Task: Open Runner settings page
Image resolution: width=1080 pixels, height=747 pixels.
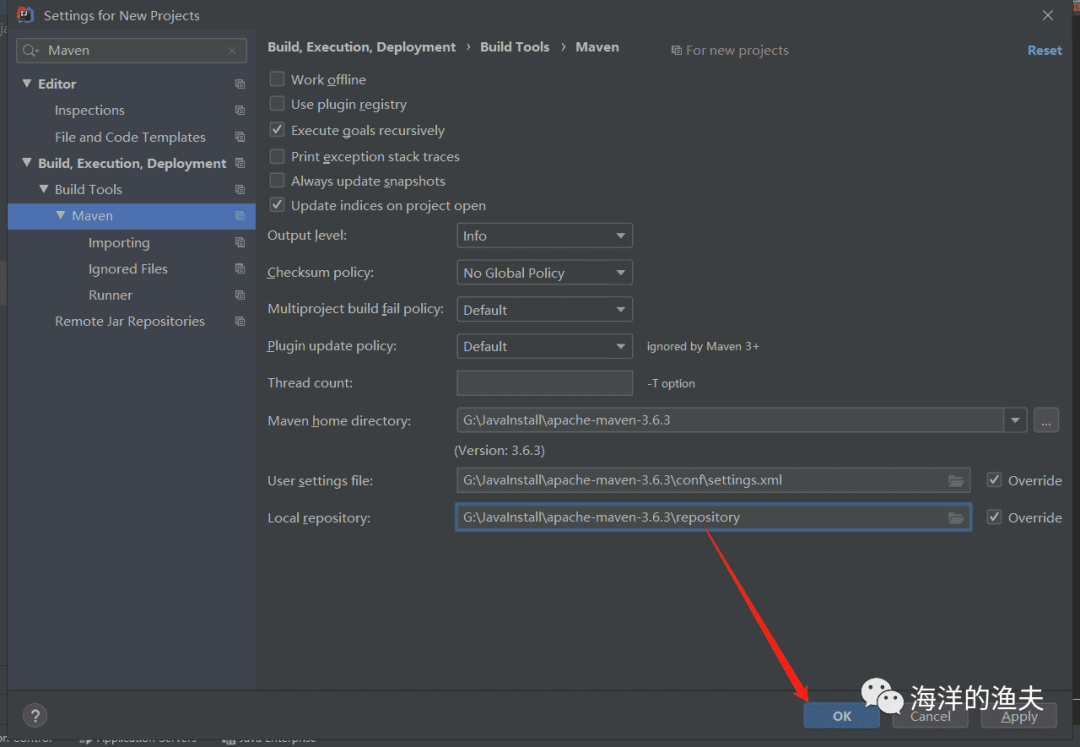Action: (x=110, y=295)
